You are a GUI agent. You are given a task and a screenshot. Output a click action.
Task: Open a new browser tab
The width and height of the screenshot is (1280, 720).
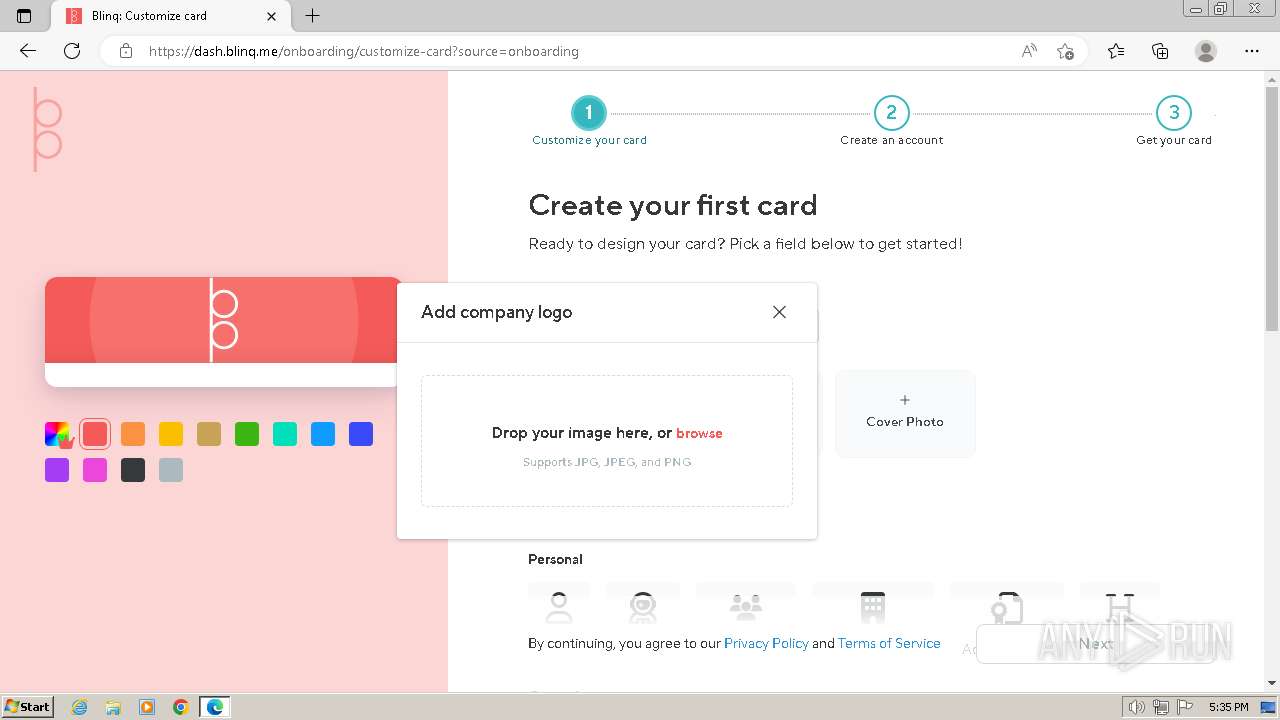click(313, 16)
